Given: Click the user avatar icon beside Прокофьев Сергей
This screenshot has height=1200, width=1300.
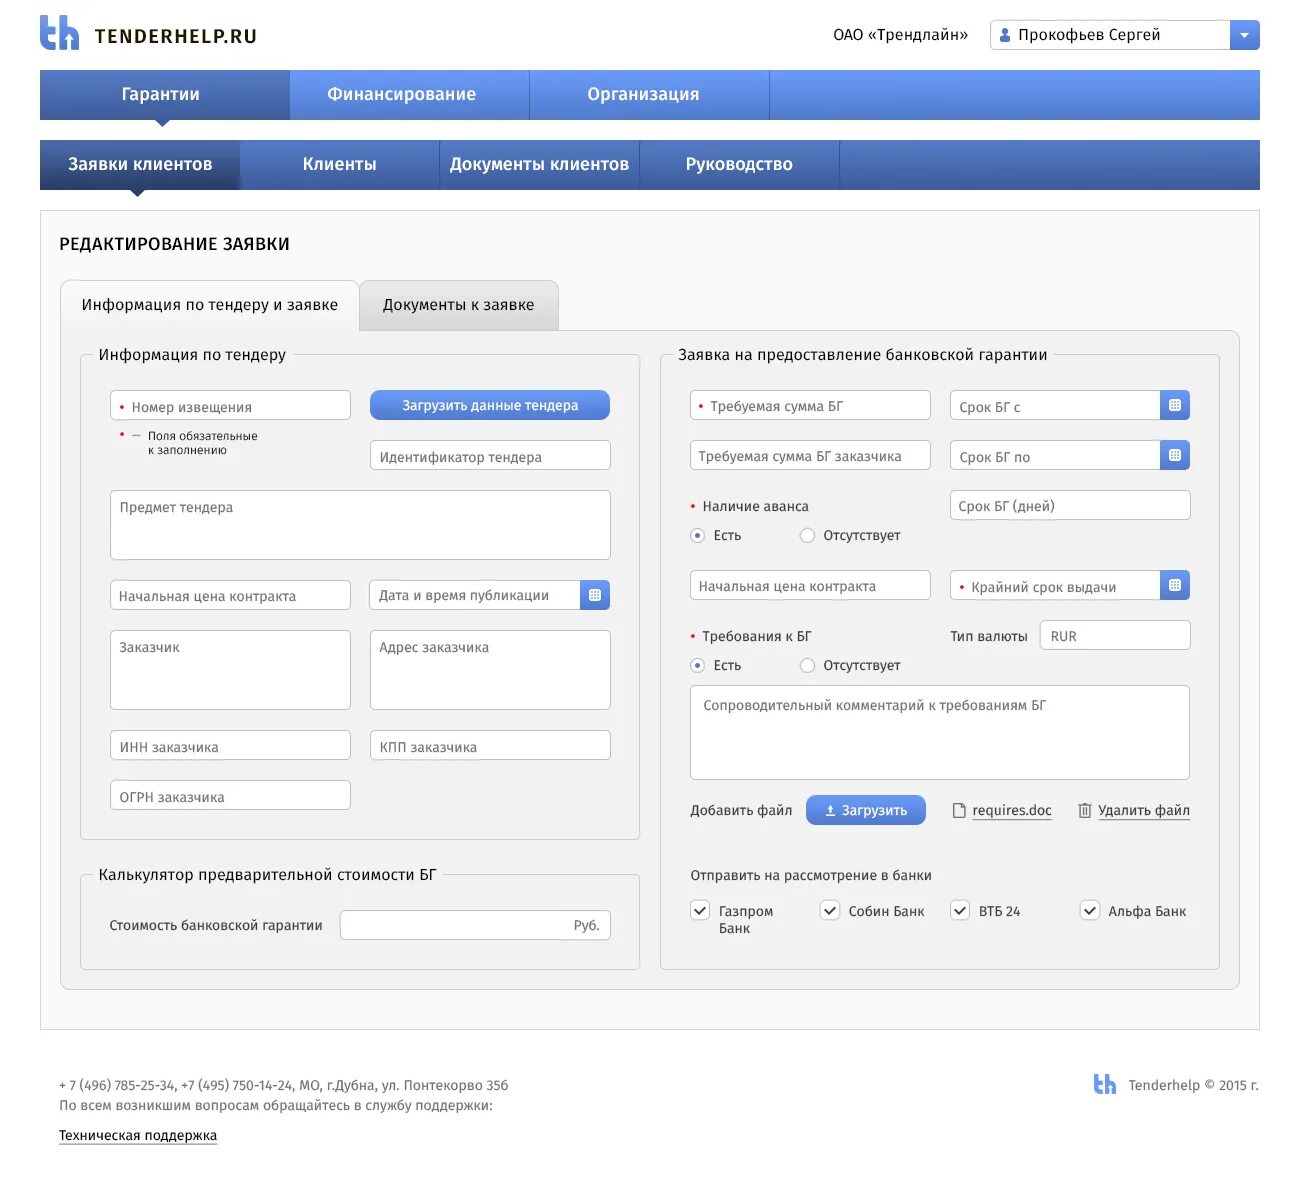Looking at the screenshot, I should (1005, 35).
